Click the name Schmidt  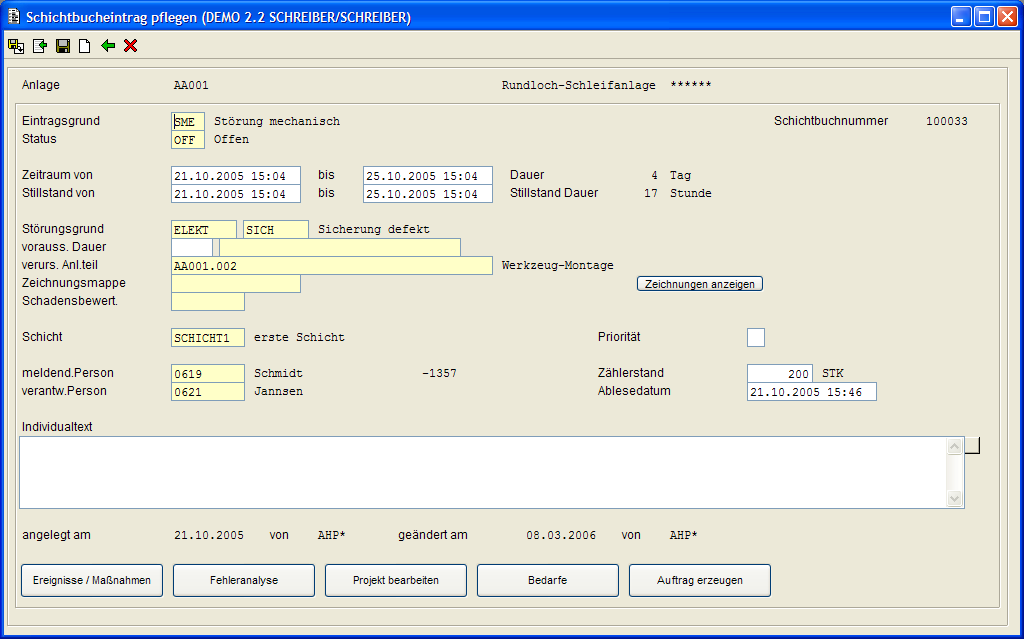pyautogui.click(x=278, y=374)
